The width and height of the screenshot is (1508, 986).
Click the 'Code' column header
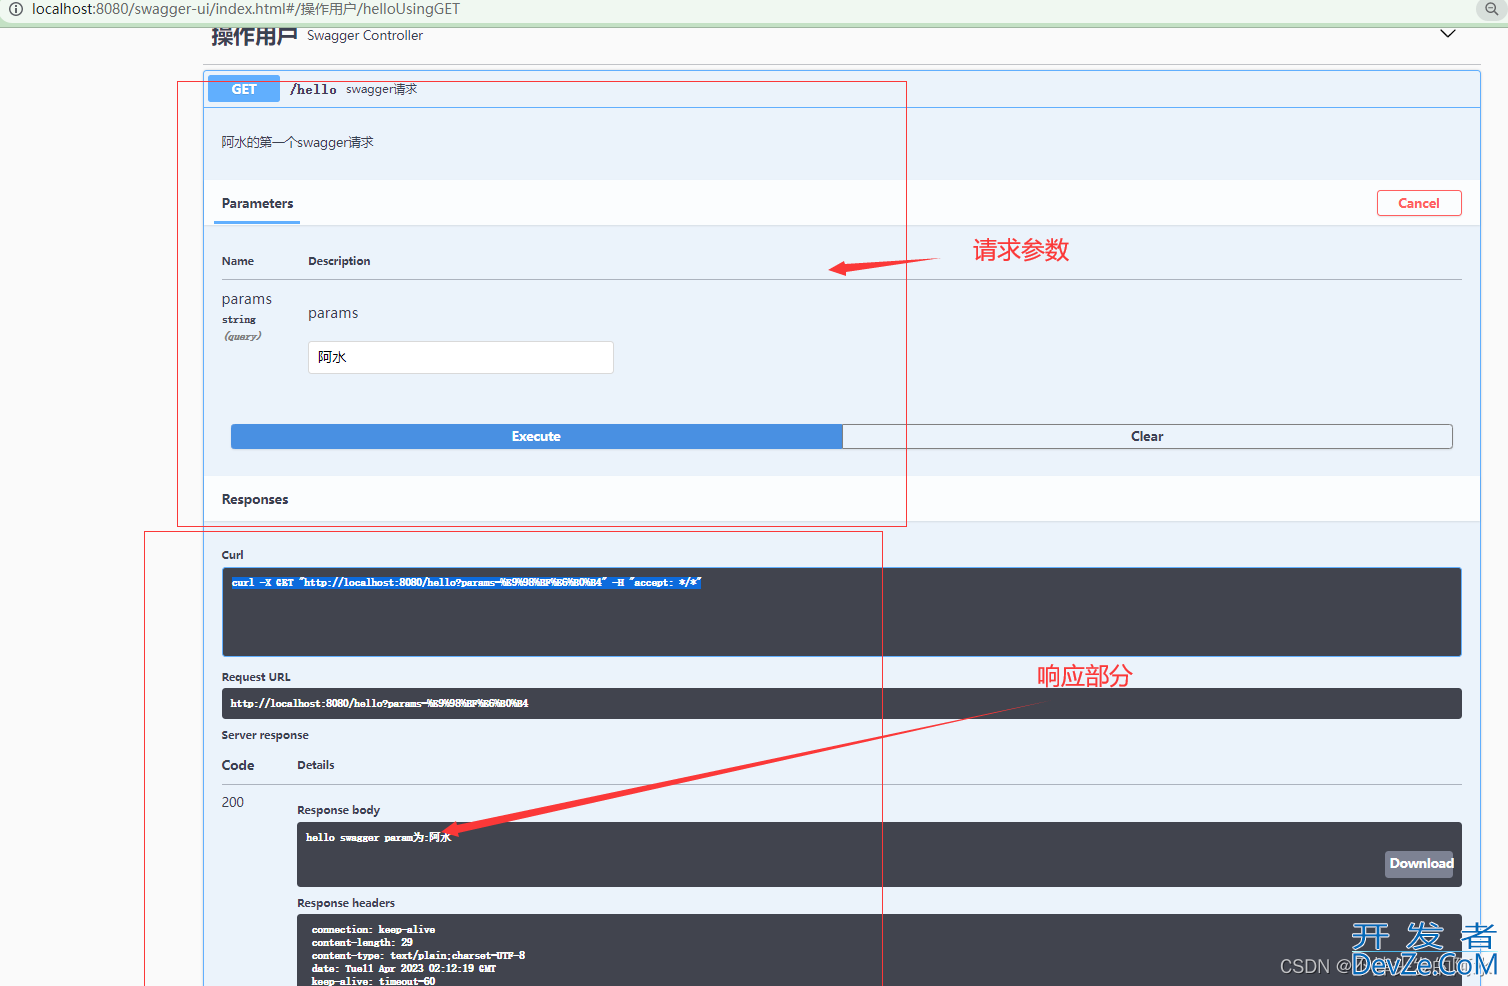coord(238,765)
